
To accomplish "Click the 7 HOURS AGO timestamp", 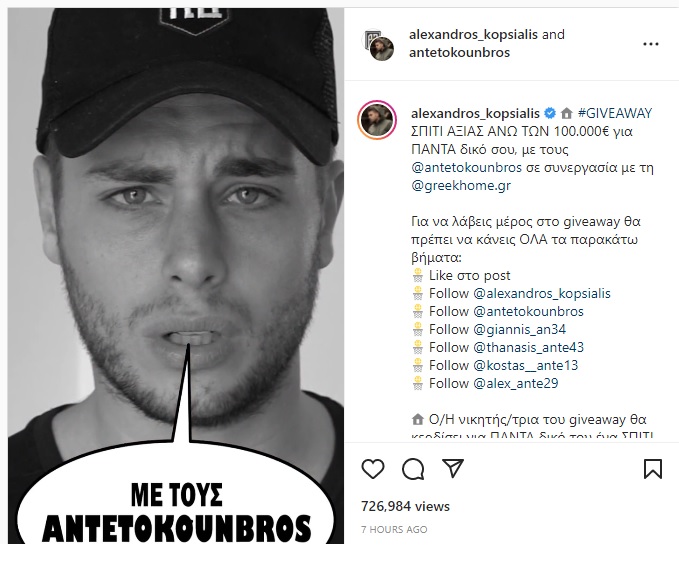I will pos(394,530).
